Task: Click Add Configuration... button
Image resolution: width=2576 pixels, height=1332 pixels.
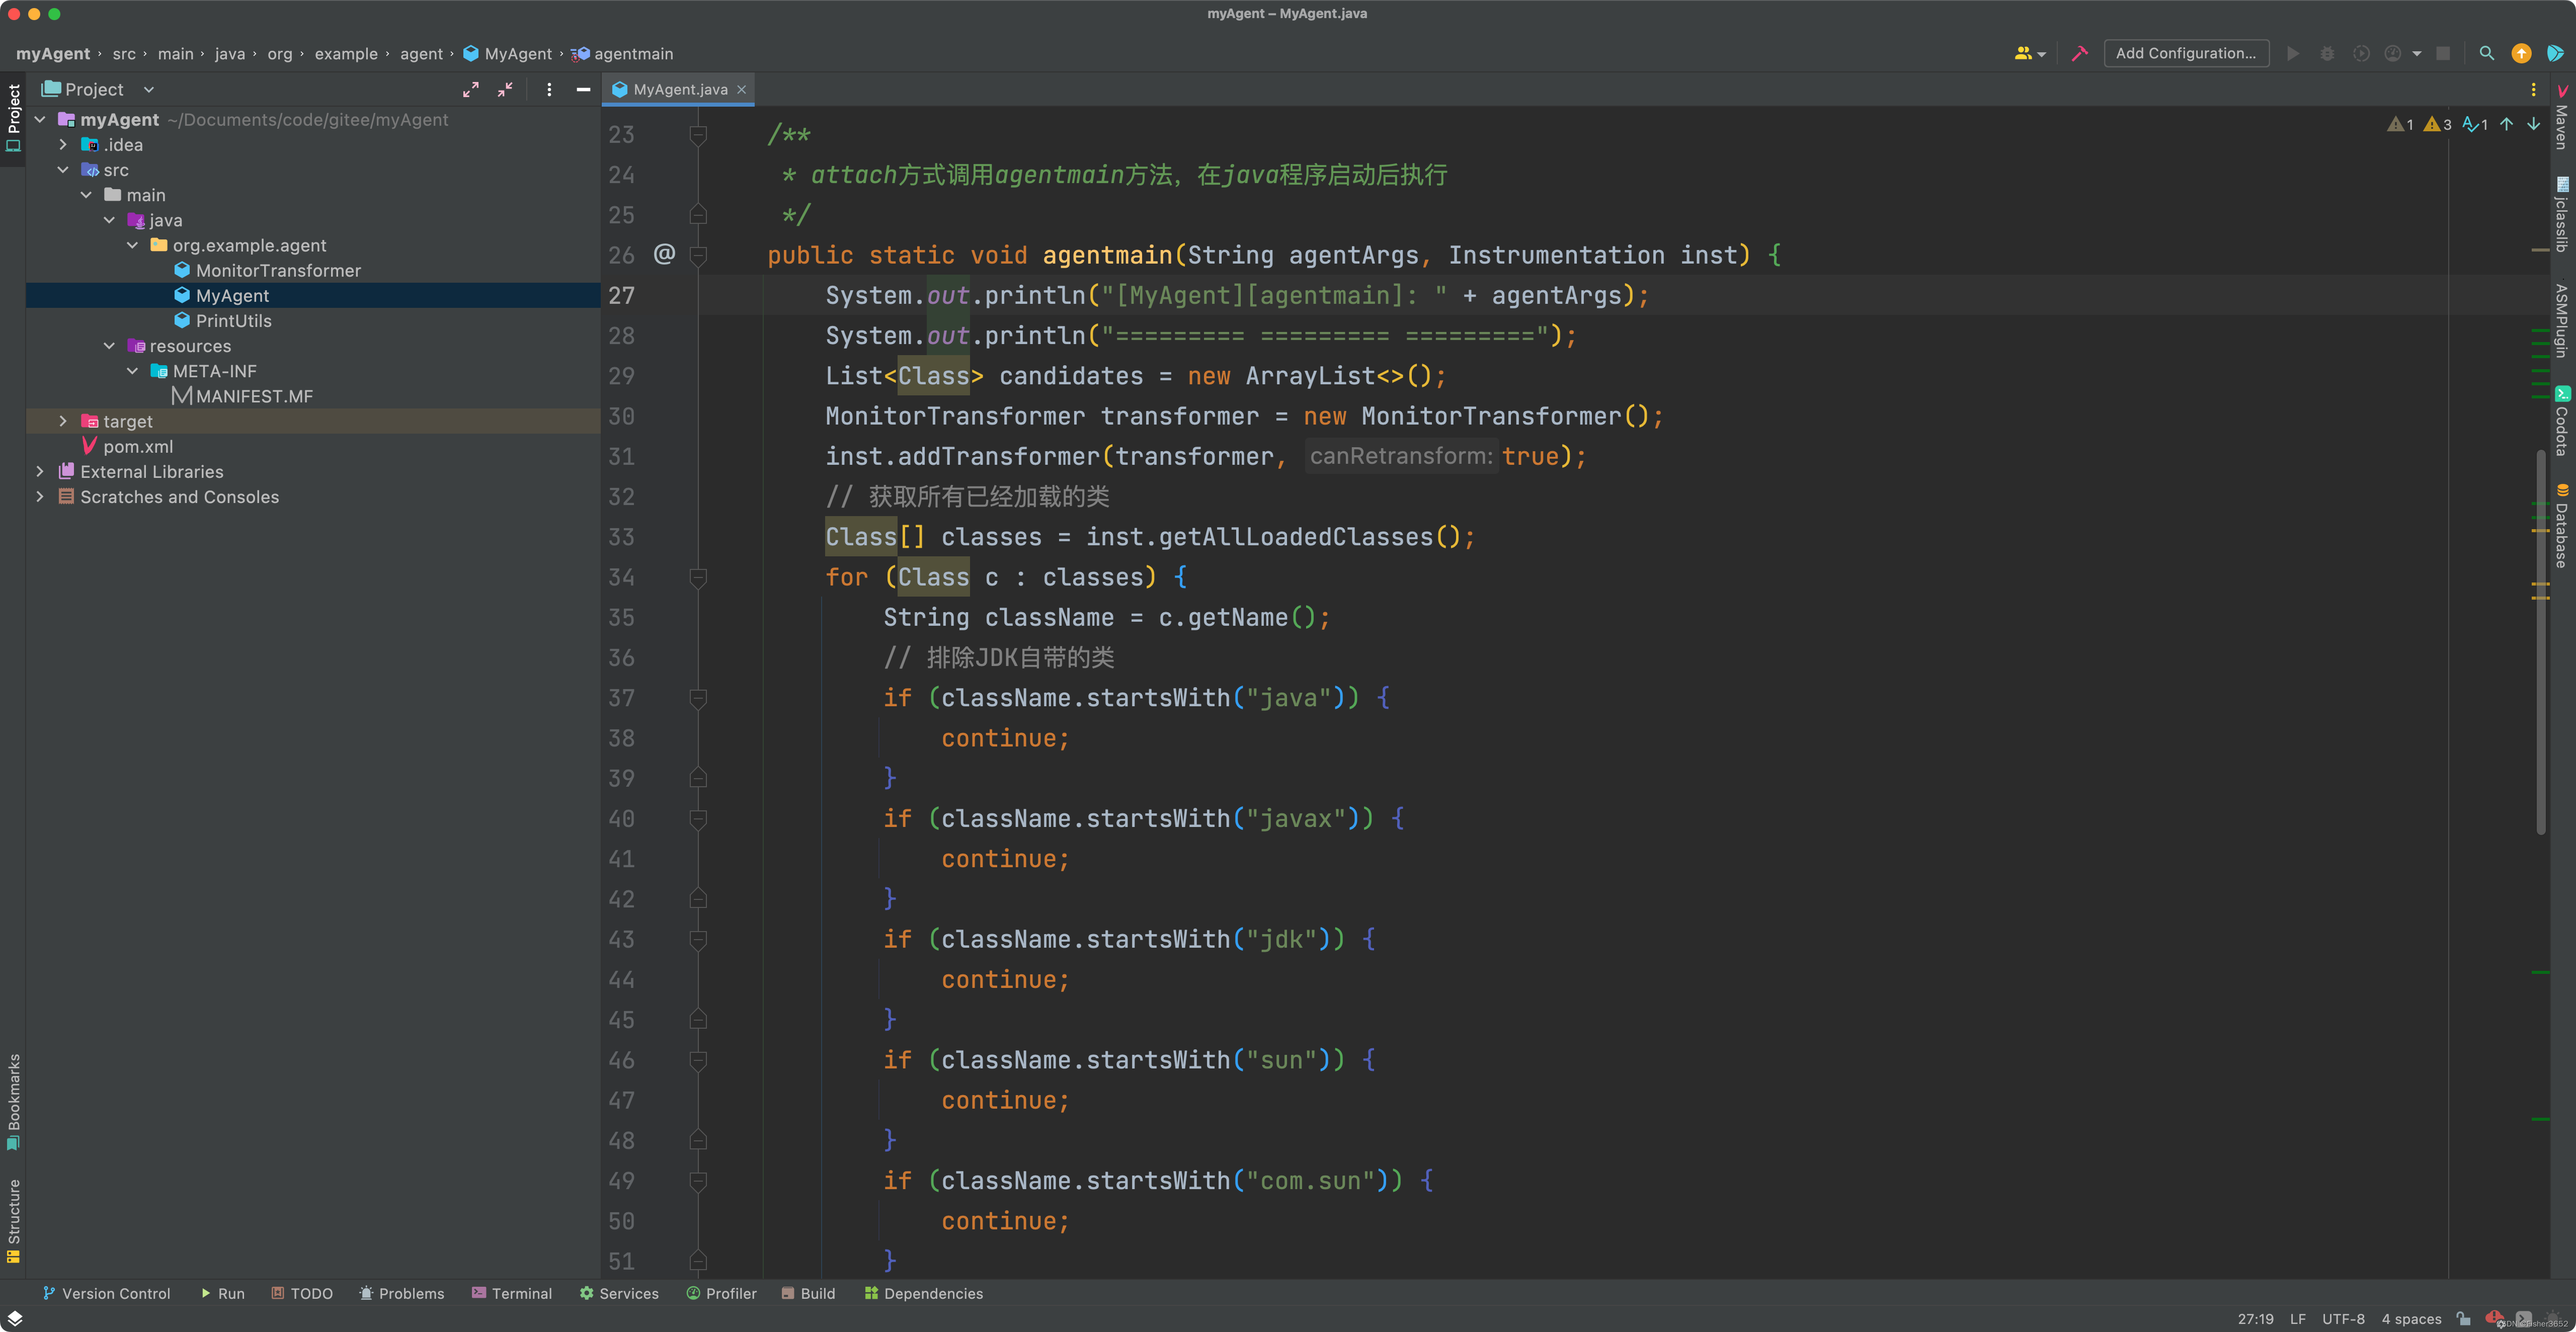Action: click(2186, 54)
